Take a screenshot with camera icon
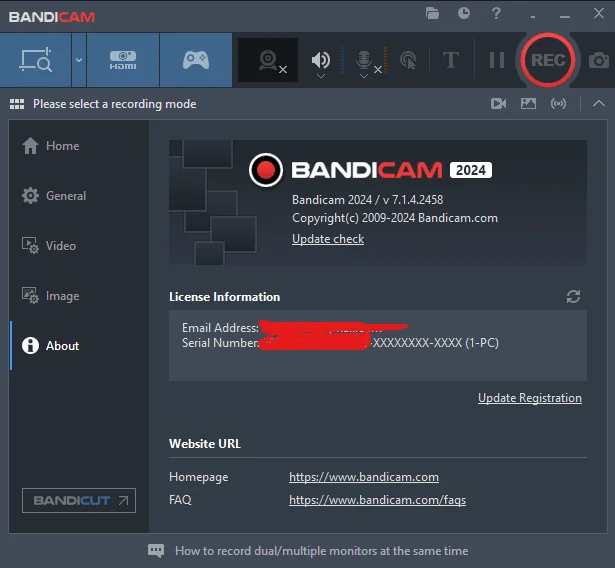 (x=599, y=60)
